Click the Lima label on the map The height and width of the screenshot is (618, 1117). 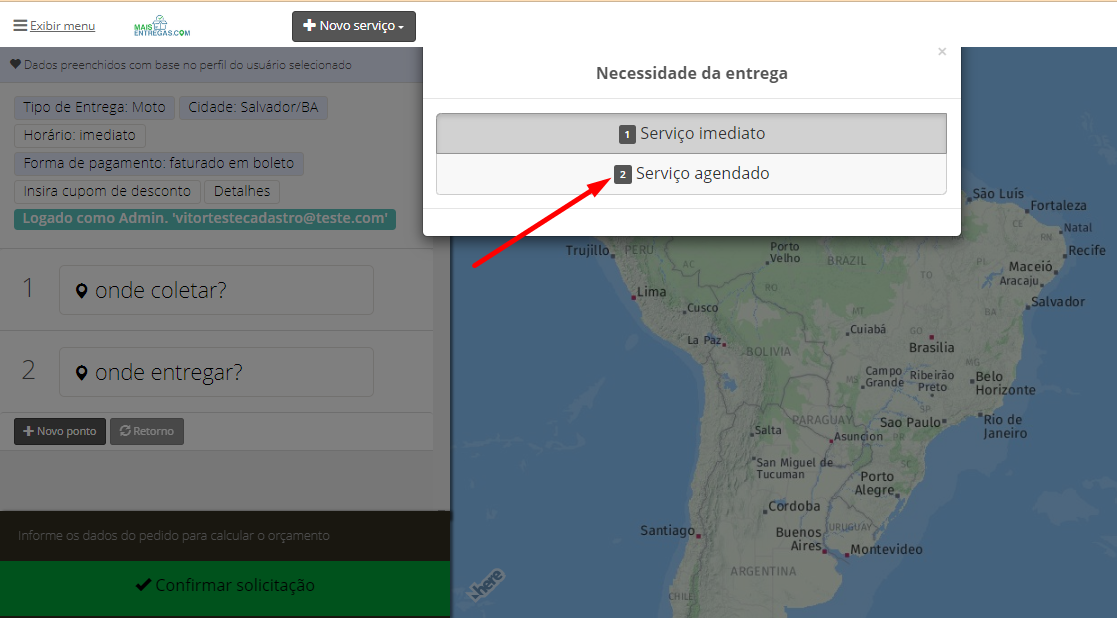coord(651,292)
